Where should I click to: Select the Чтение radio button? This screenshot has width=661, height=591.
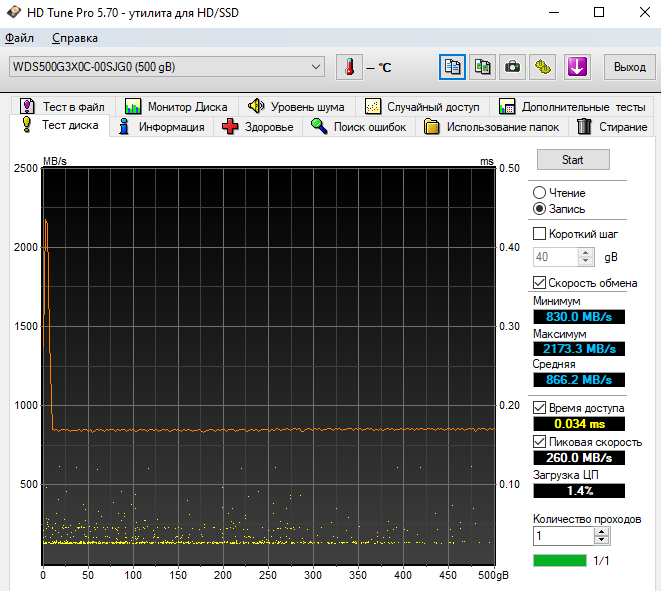click(540, 192)
